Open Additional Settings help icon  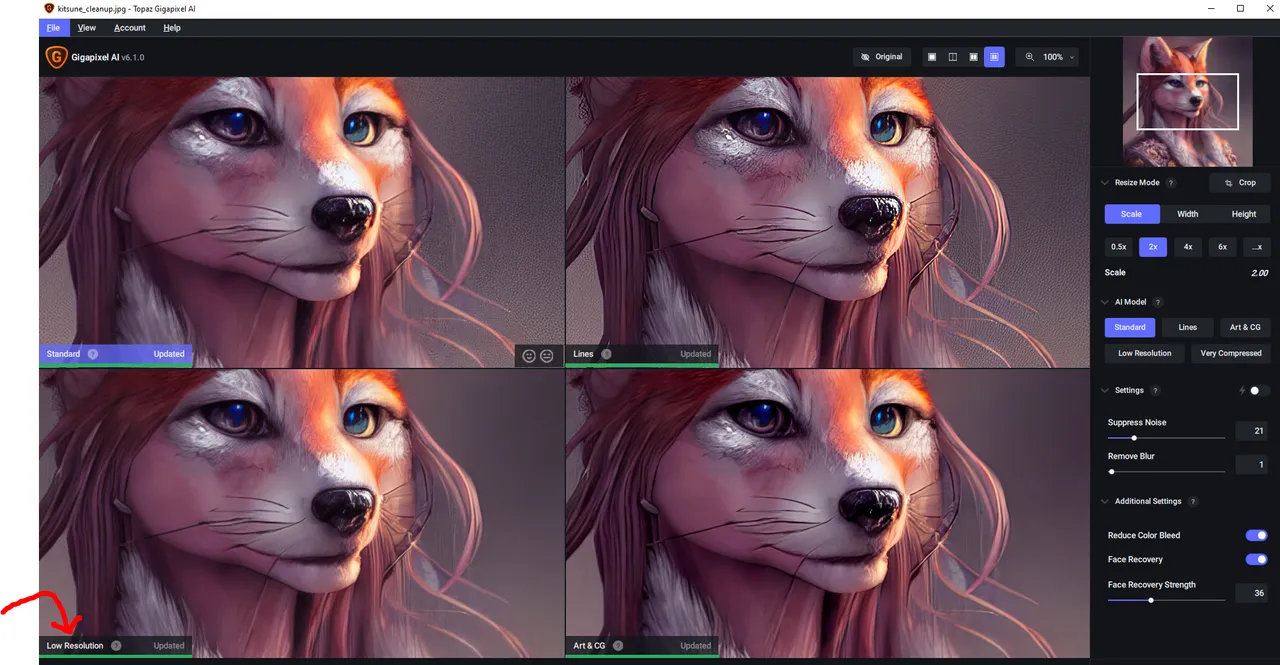pyautogui.click(x=1193, y=502)
